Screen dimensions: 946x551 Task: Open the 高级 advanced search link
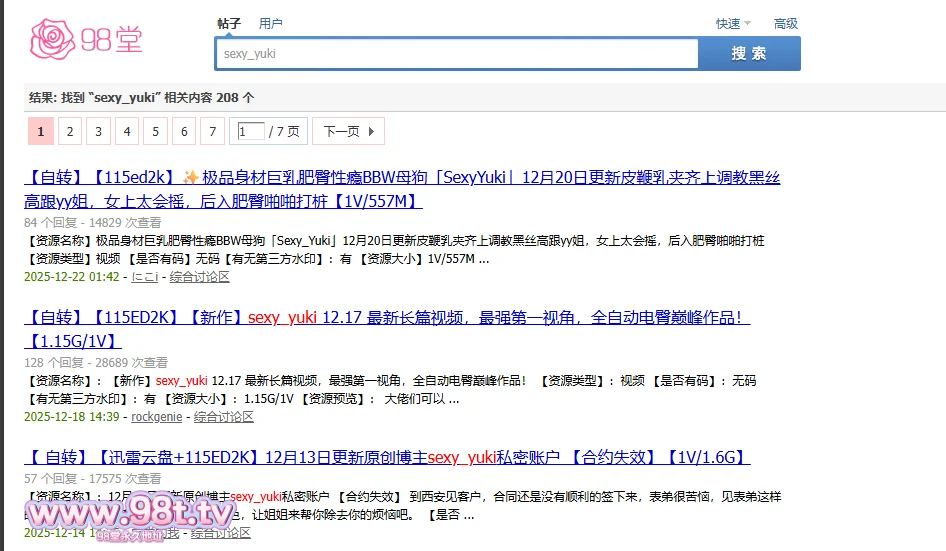coord(785,24)
